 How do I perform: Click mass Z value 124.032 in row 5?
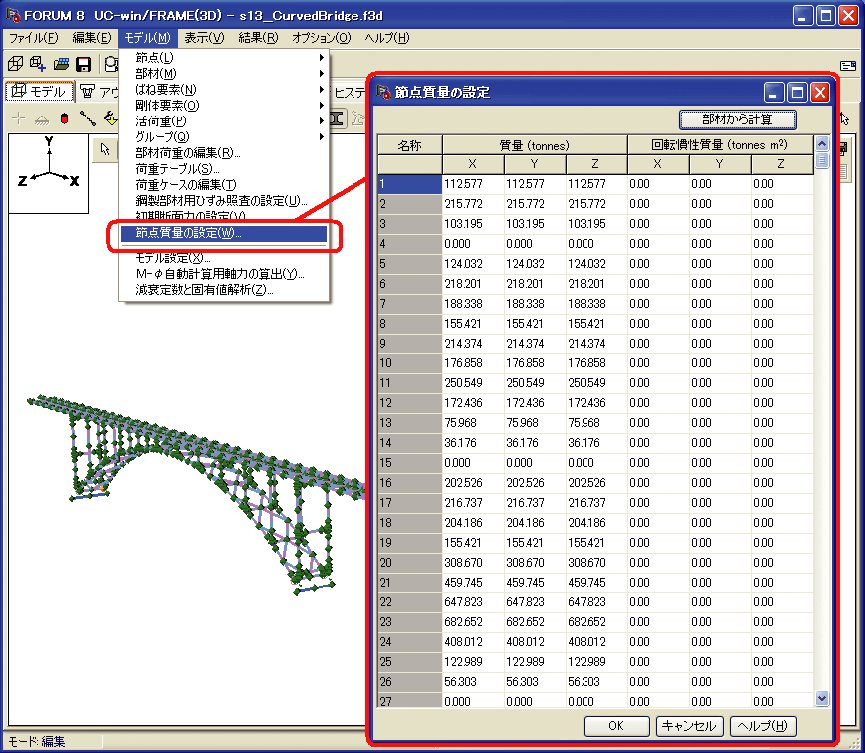pyautogui.click(x=596, y=264)
